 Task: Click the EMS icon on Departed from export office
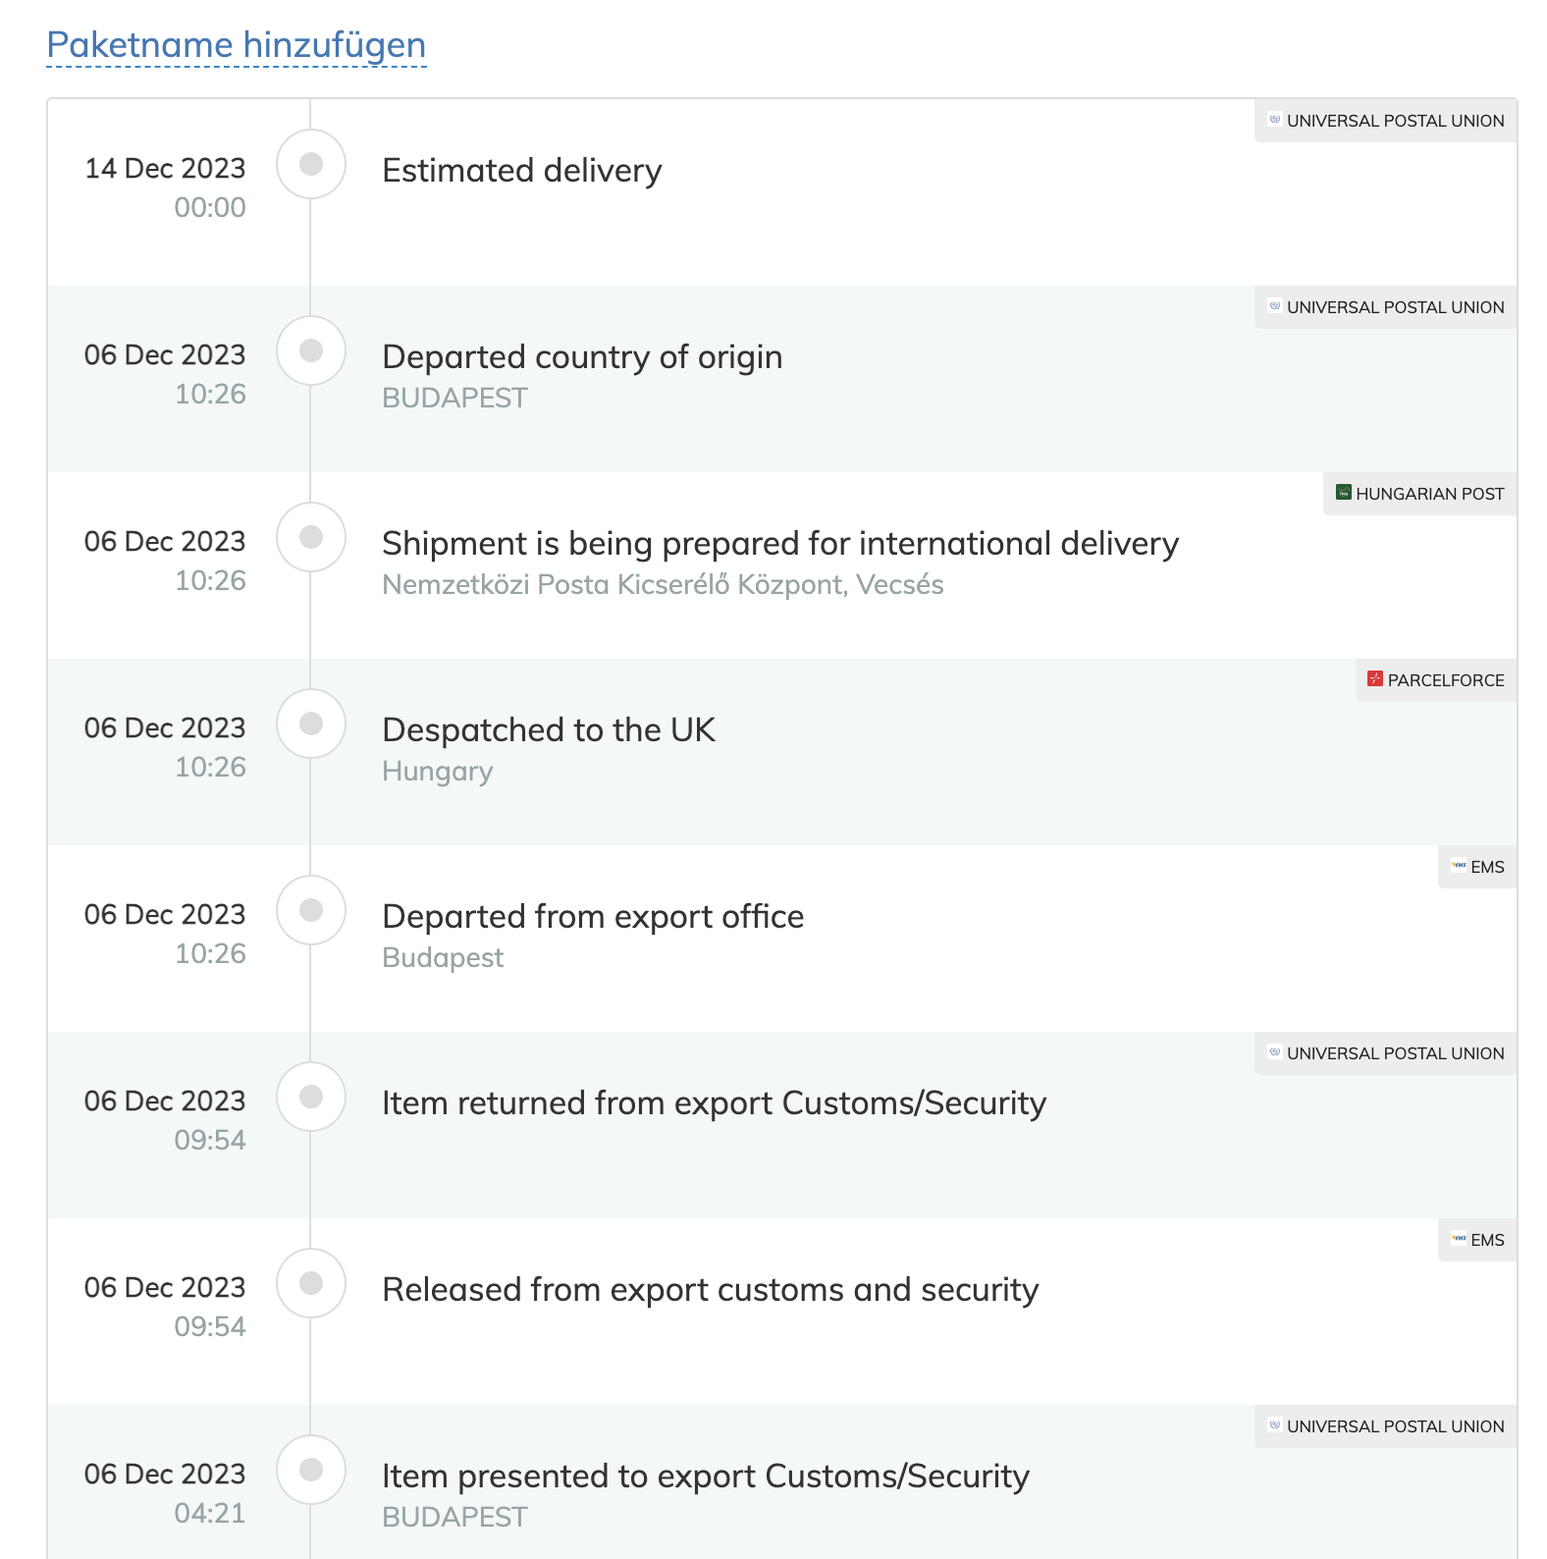[x=1458, y=865]
